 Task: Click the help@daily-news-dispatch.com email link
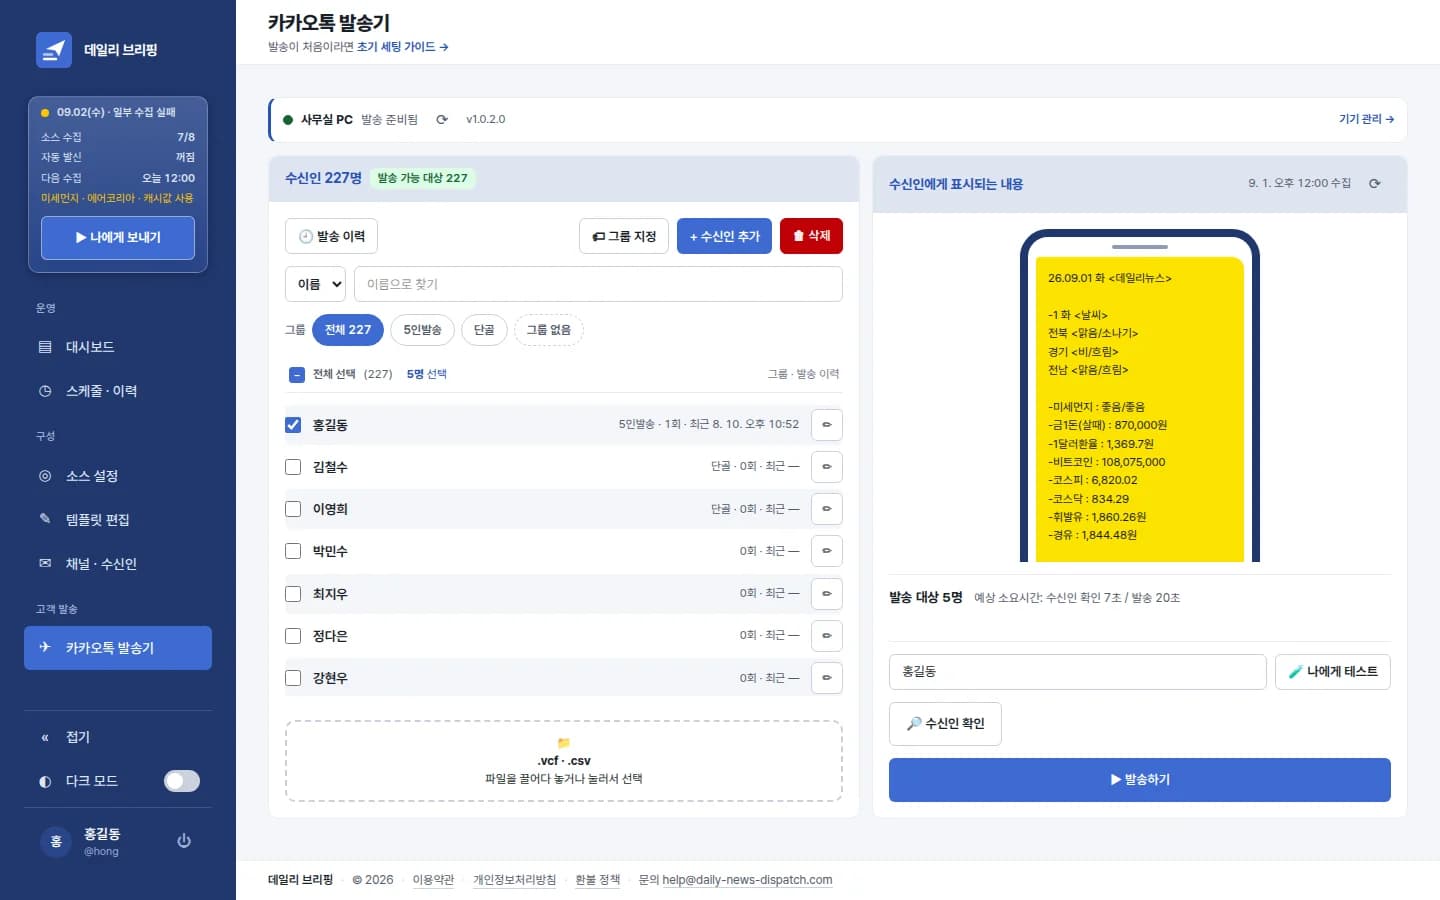coord(747,880)
